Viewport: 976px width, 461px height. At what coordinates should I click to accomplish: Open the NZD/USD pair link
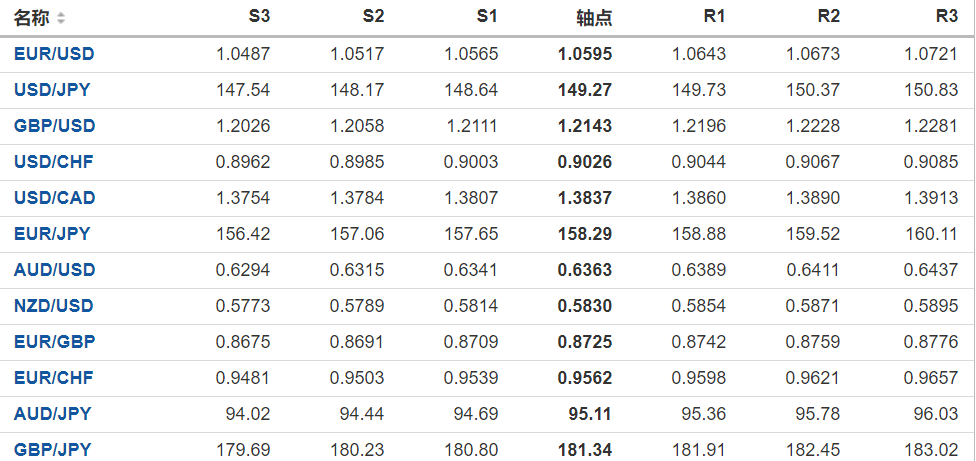pos(54,306)
